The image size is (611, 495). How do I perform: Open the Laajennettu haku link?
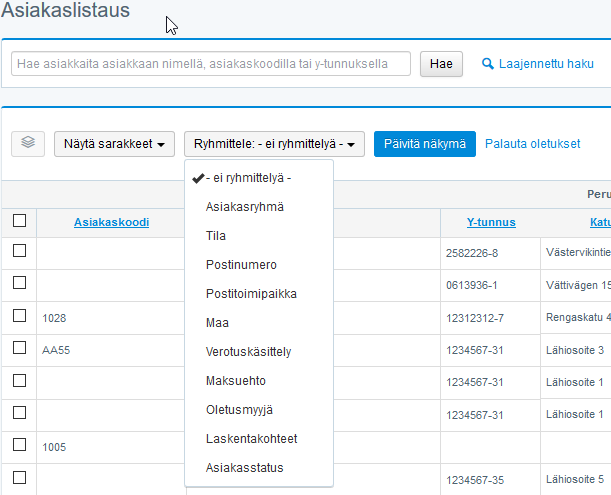(546, 64)
